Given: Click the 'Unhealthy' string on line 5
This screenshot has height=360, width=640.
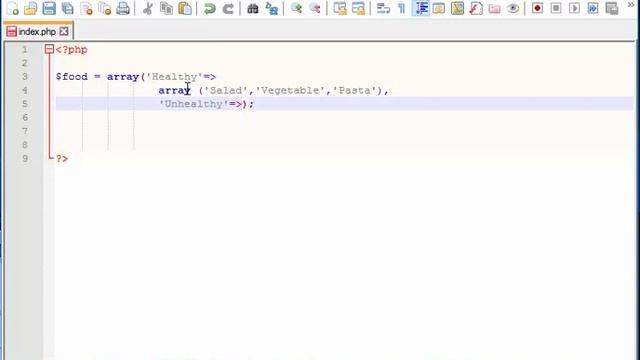Looking at the screenshot, I should click(194, 104).
